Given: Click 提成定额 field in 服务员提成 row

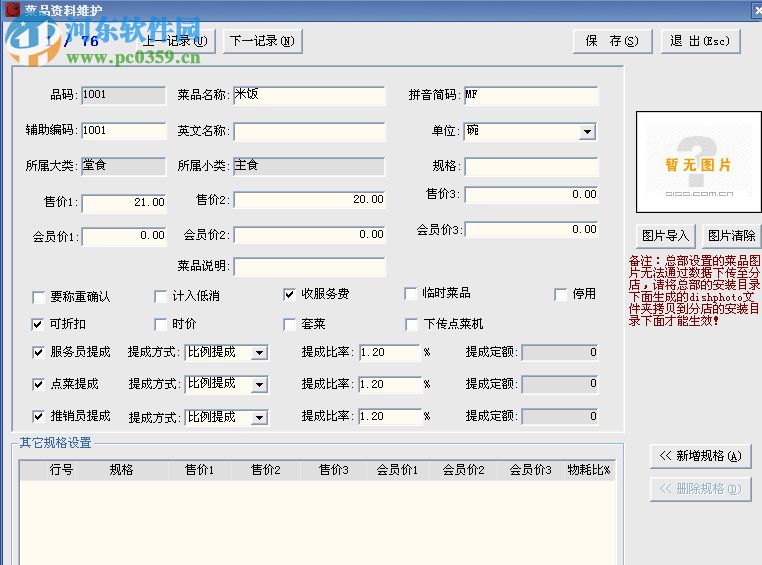Looking at the screenshot, I should (x=560, y=353).
